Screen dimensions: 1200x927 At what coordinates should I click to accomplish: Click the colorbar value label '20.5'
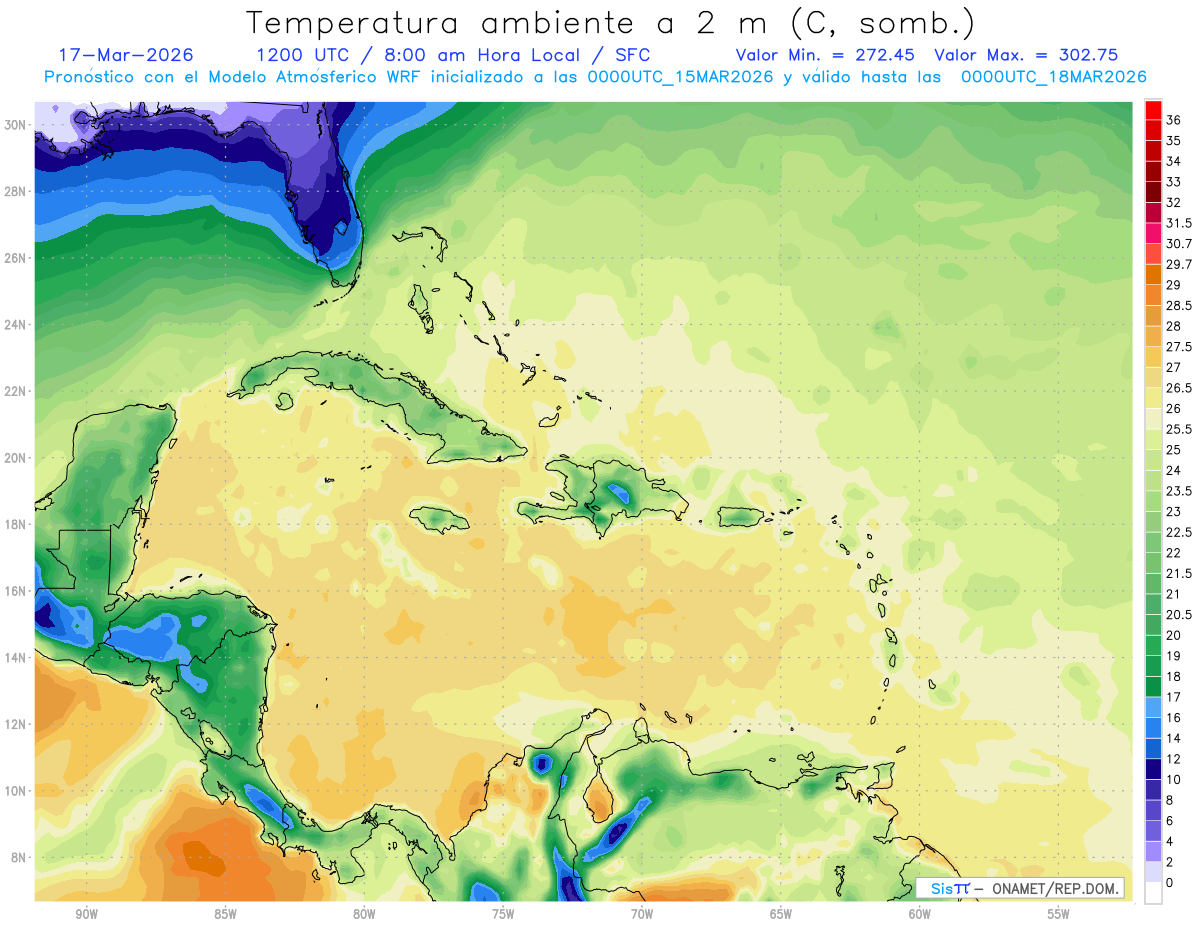(1179, 615)
